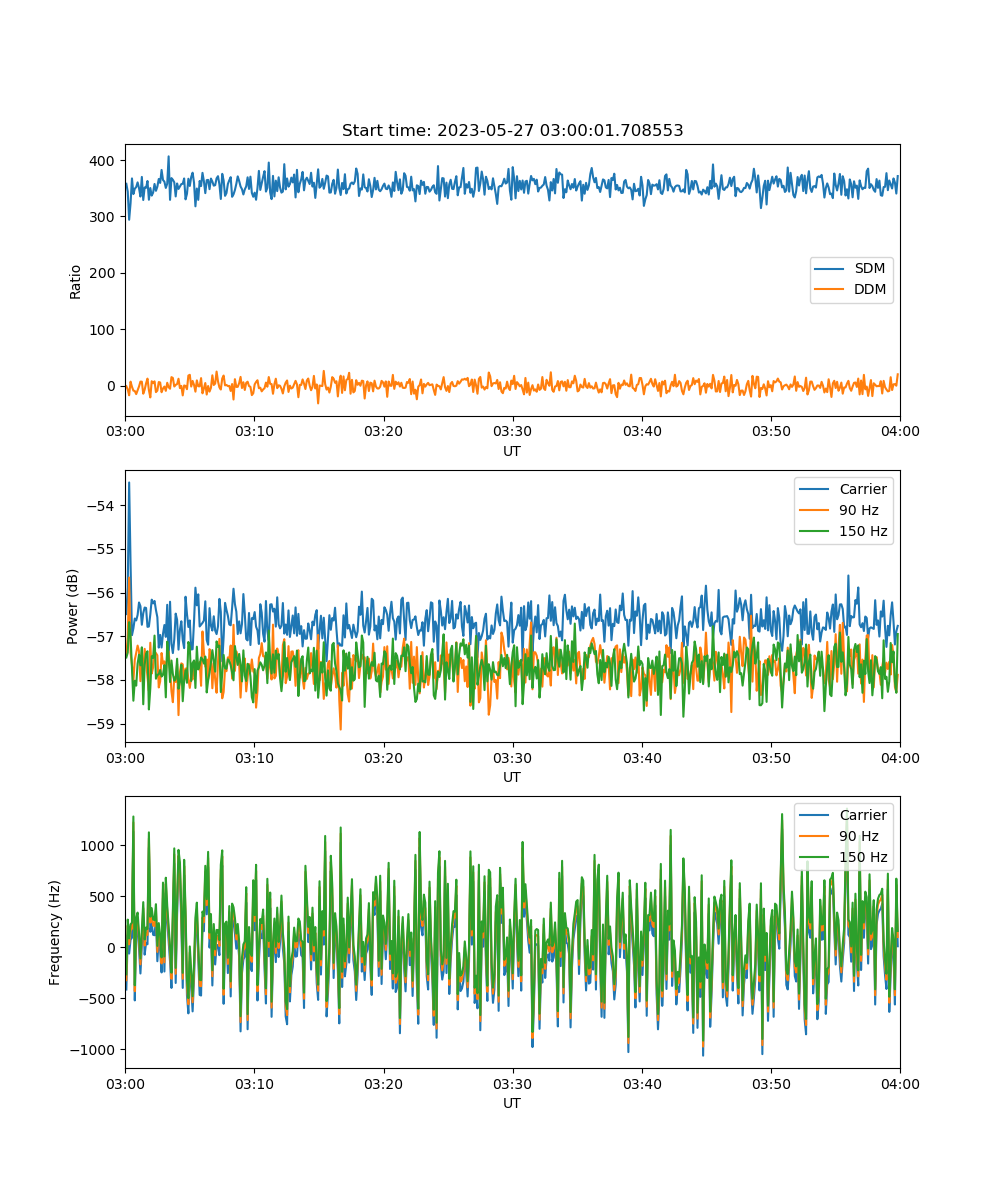Click the 03:30 tick under the Frequency plot
1000x1200 pixels.
click(512, 1083)
